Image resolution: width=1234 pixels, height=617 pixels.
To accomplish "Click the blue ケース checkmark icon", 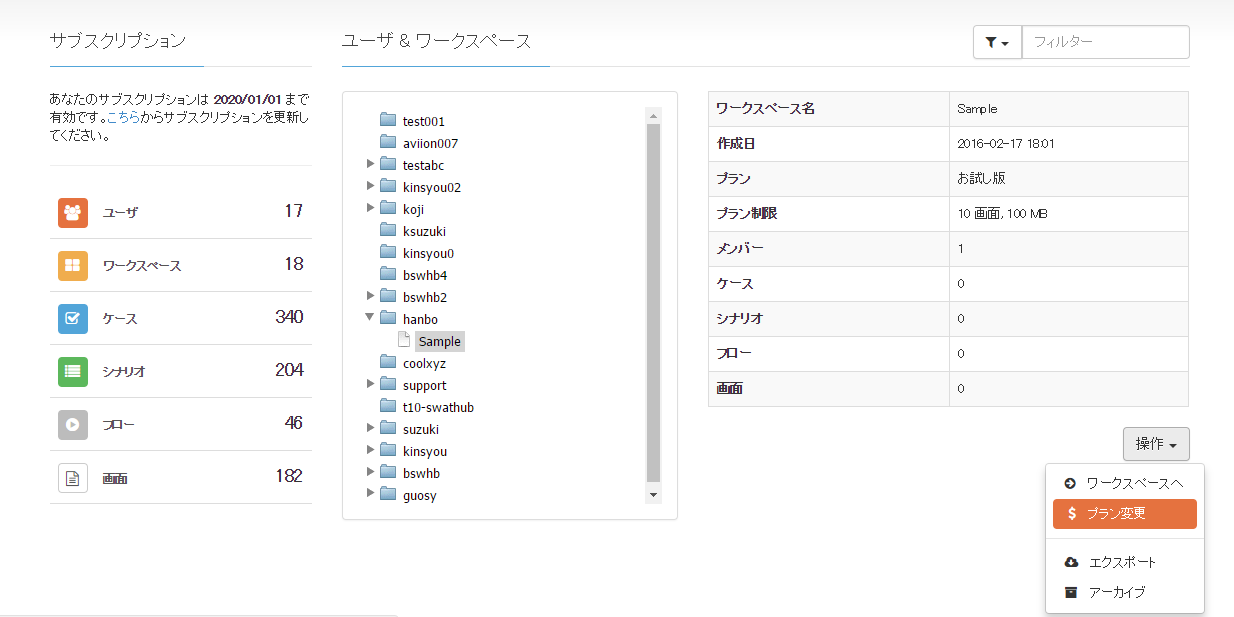I will pos(73,318).
